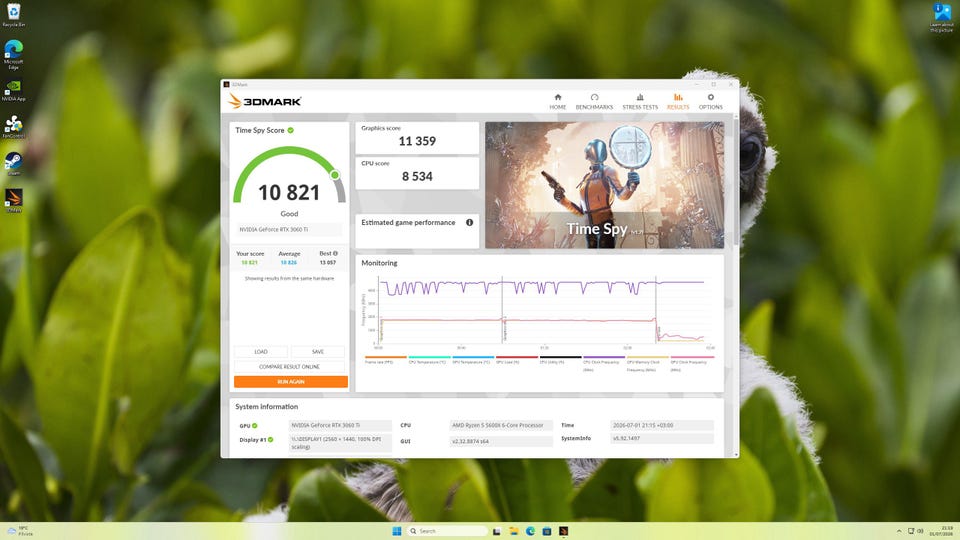This screenshot has height=540, width=960.
Task: Click NVIDIA GeForce RTX 3060 Ti under gauge
Action: pyautogui.click(x=288, y=230)
